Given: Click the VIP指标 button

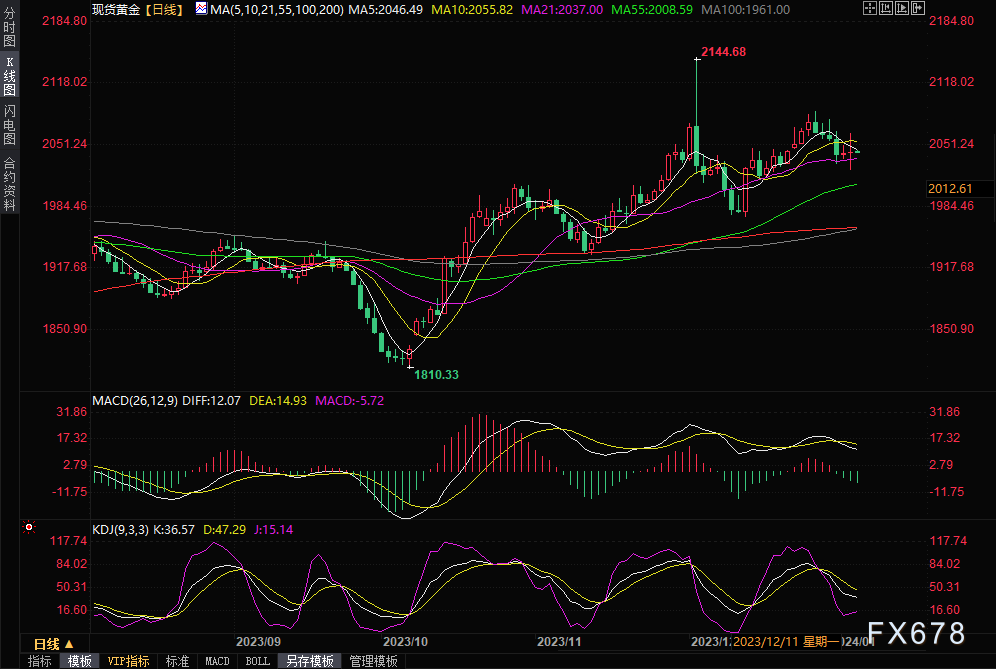Looking at the screenshot, I should point(128,661).
